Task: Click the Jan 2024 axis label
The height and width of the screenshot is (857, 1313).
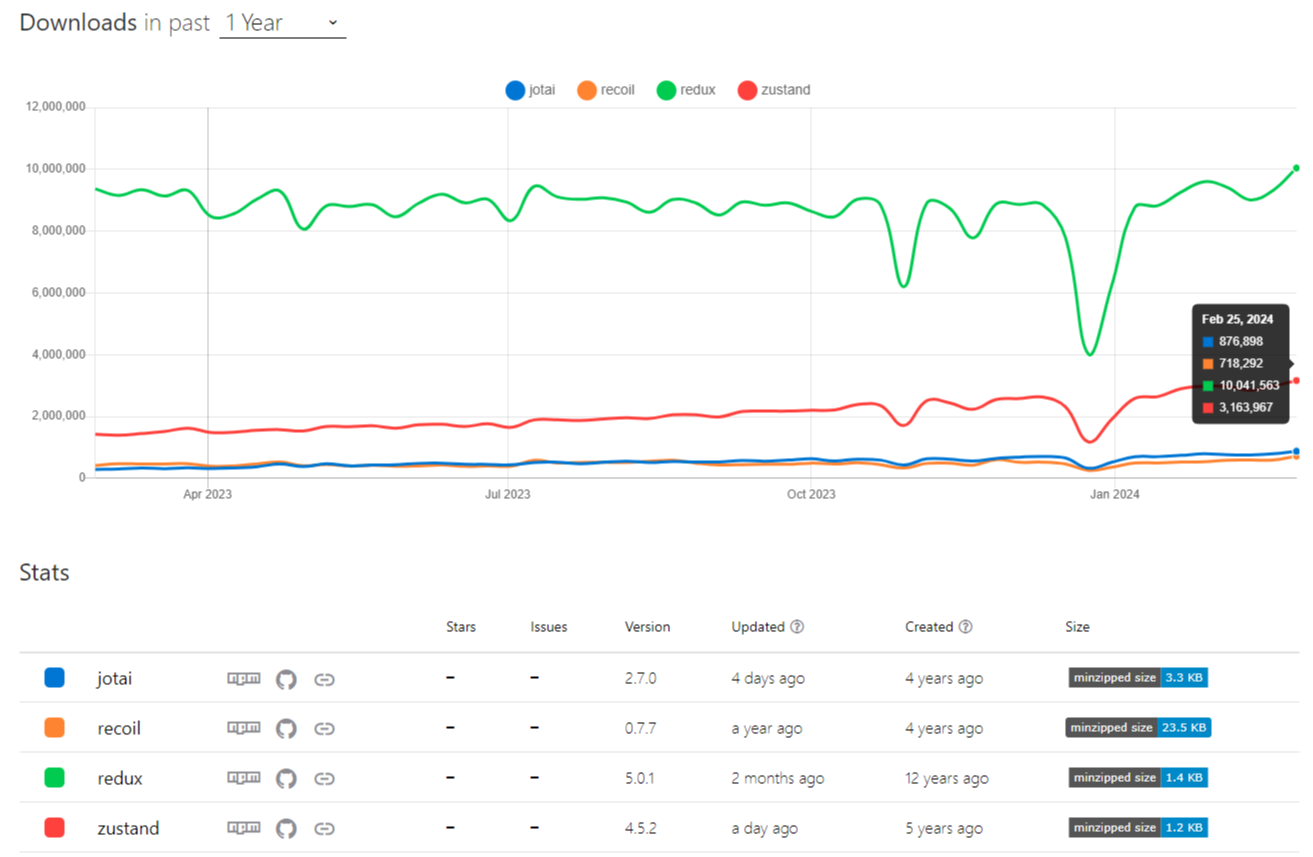Action: [1114, 494]
